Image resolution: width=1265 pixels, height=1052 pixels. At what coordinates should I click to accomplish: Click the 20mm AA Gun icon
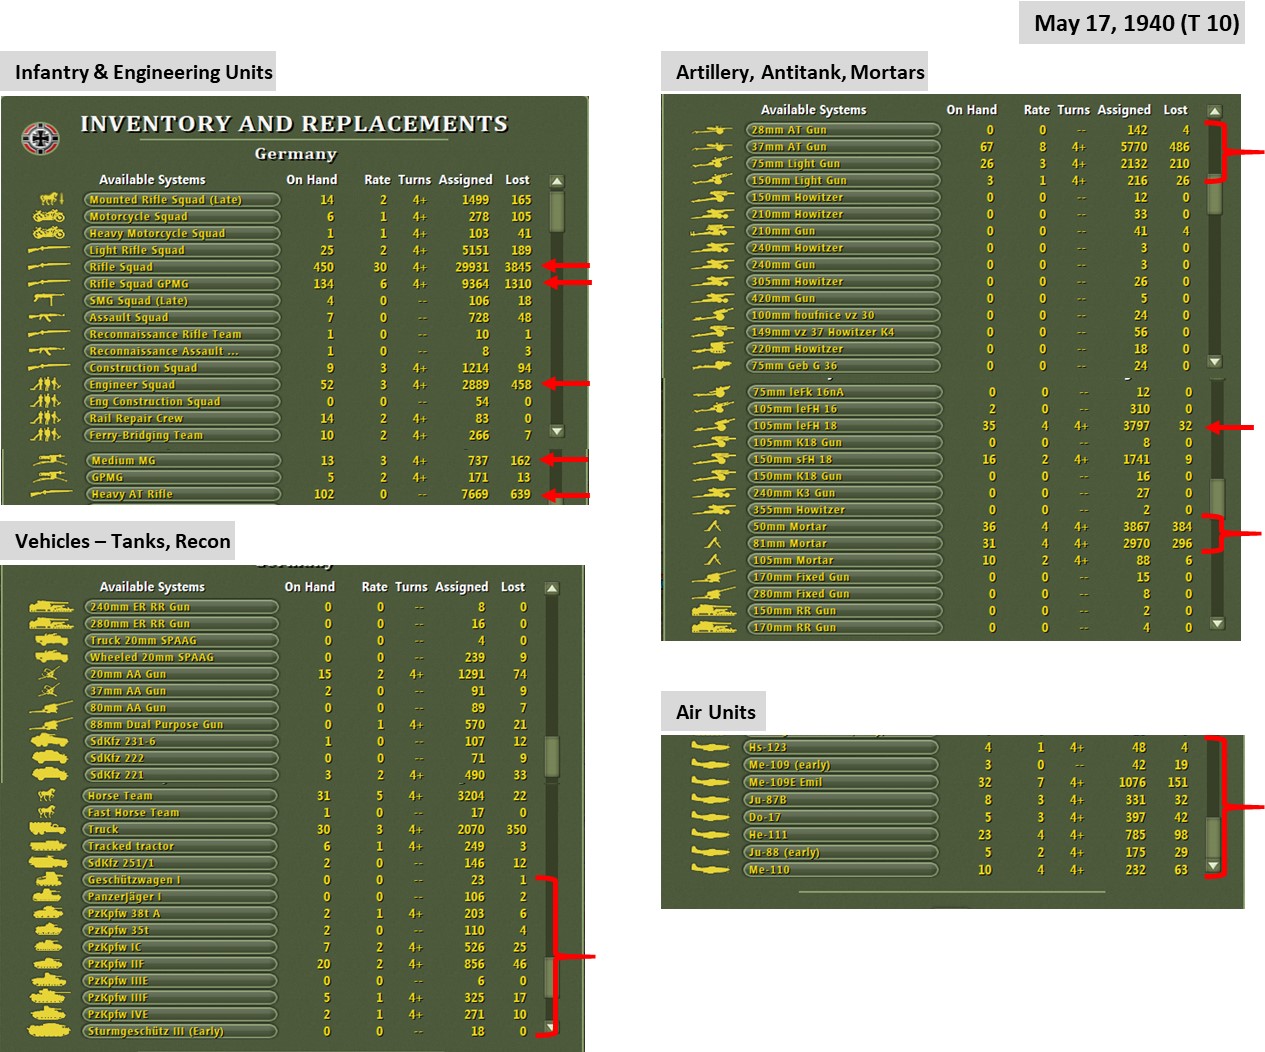(x=50, y=674)
